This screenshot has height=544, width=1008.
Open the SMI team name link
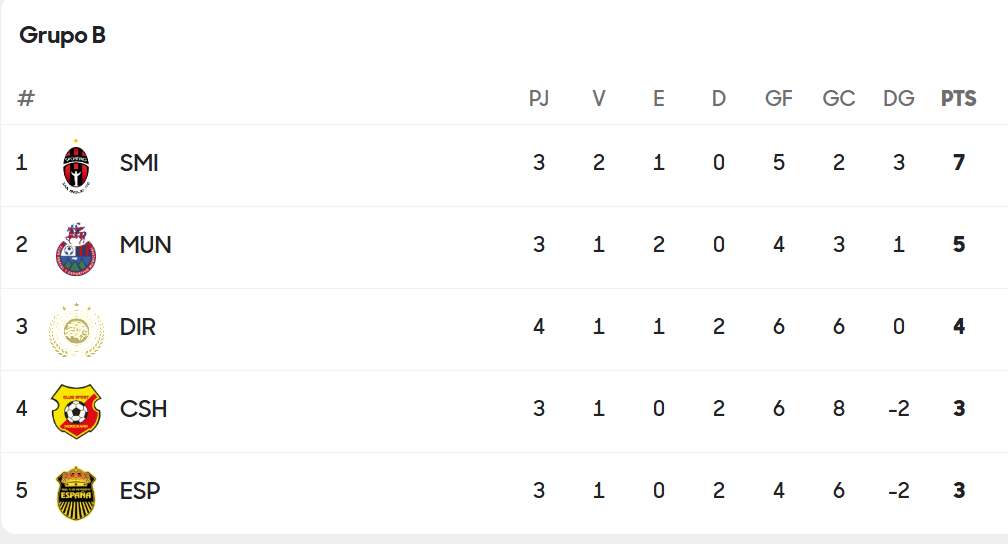139,163
